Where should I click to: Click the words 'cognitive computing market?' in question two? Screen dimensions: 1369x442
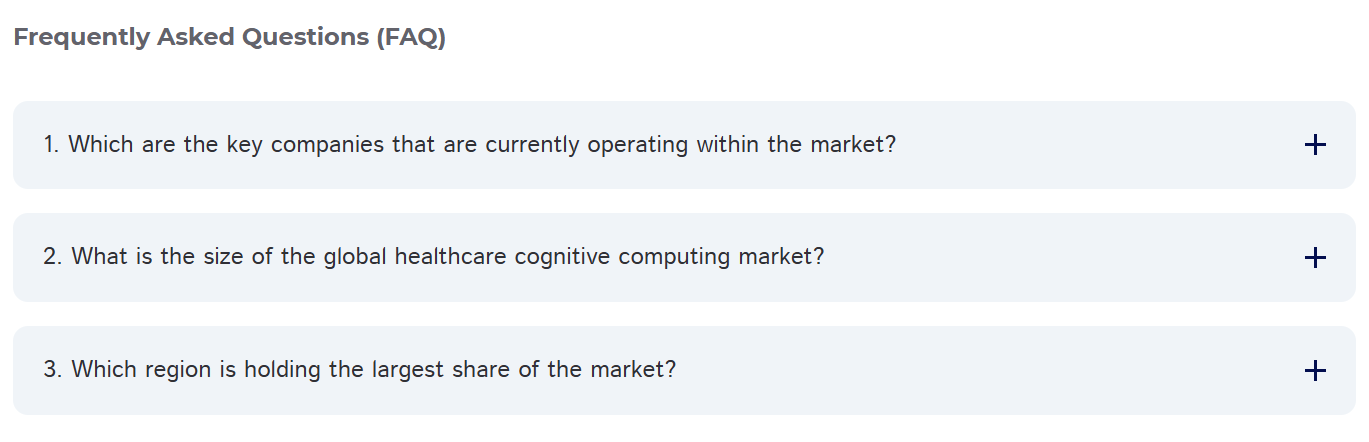point(669,257)
